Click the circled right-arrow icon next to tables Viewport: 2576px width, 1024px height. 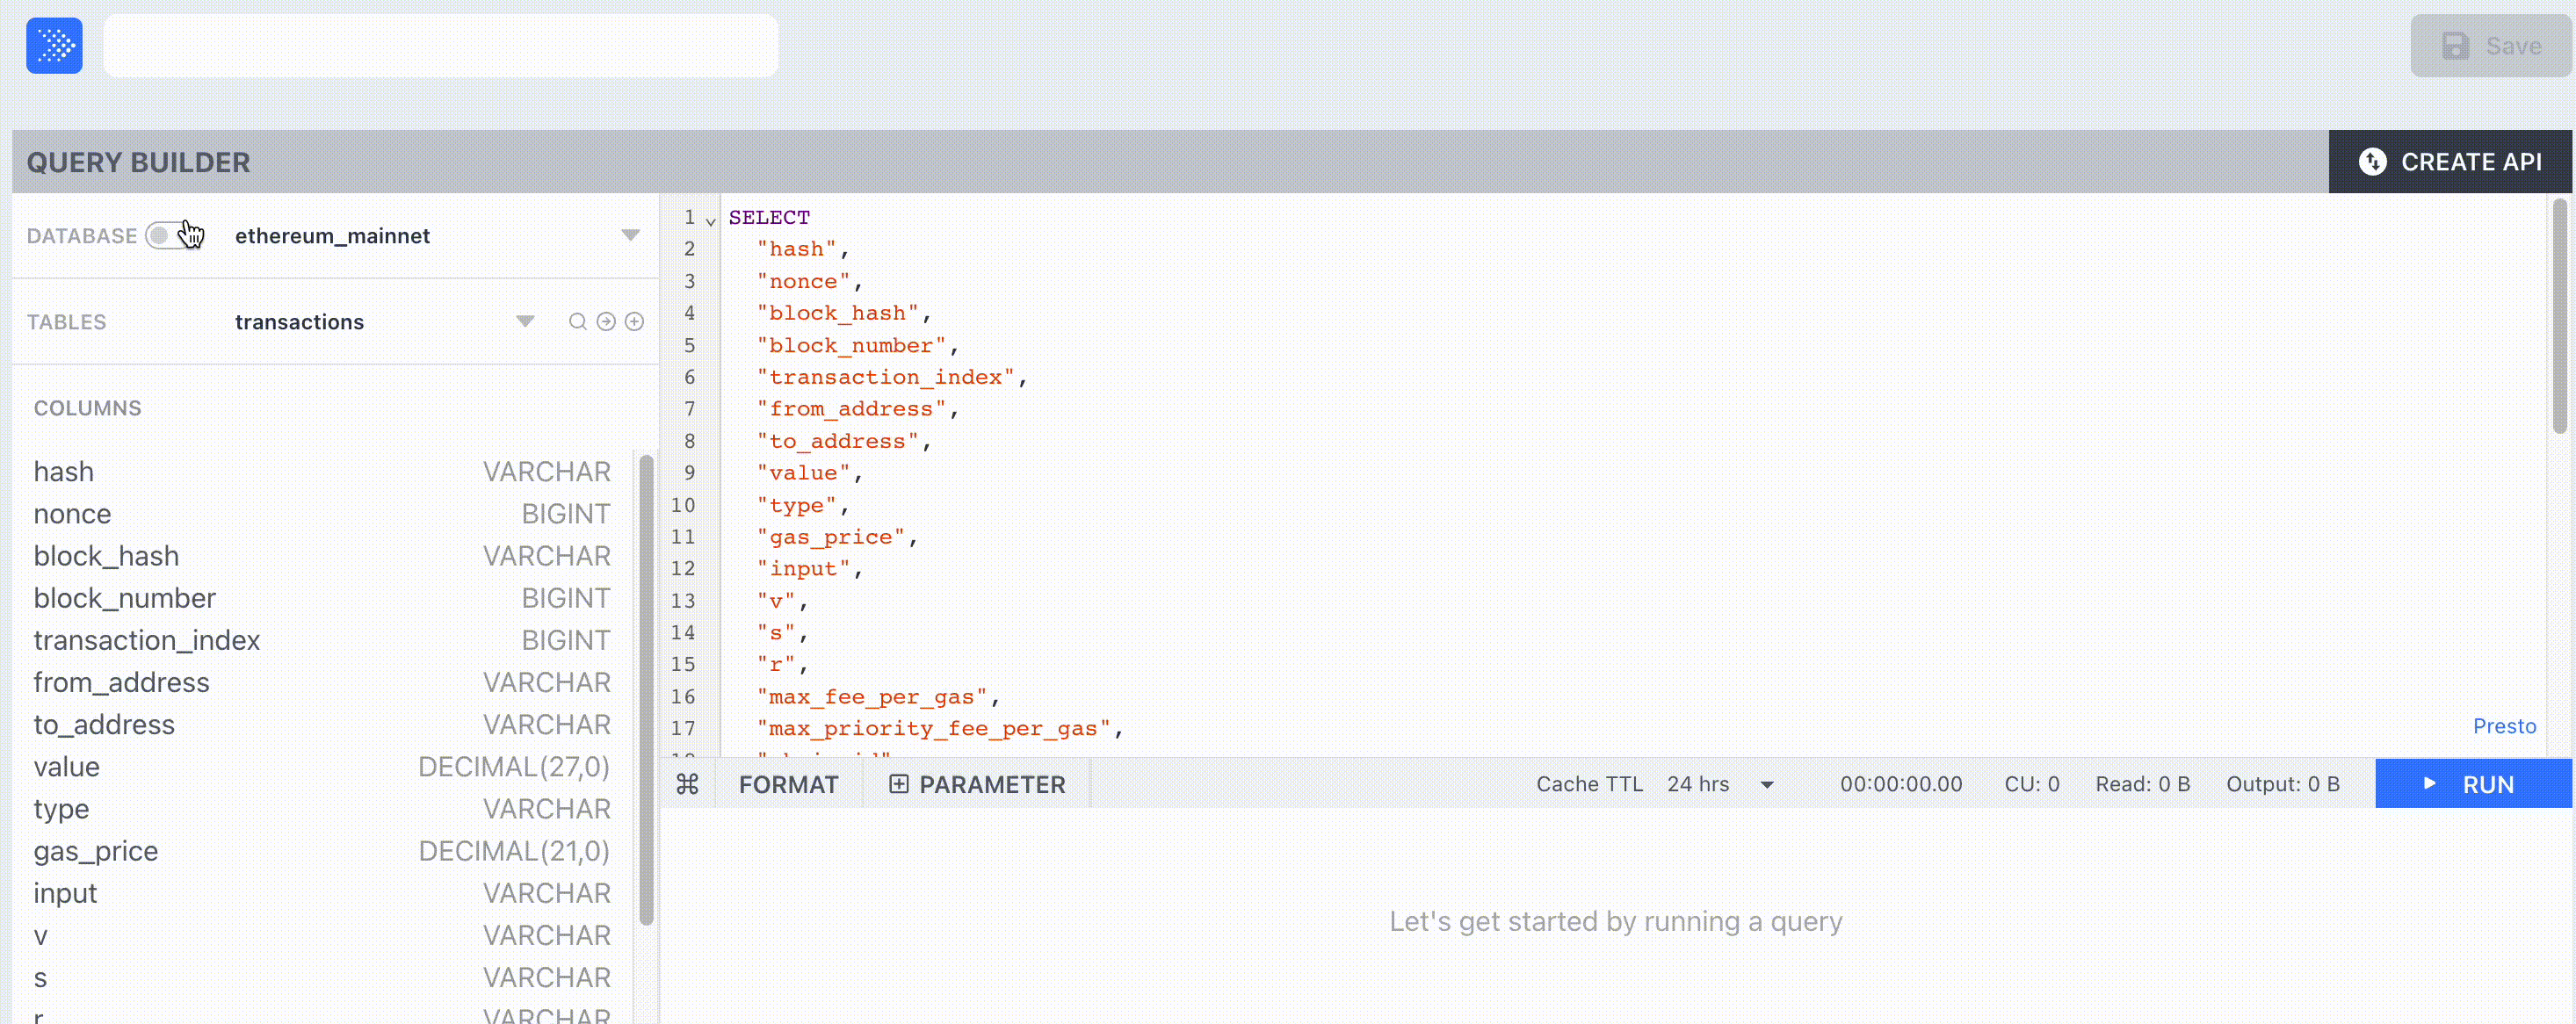coord(606,321)
